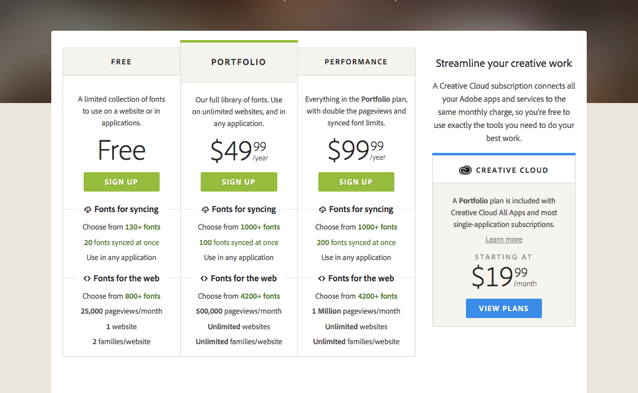Sign up for the Free plan
Viewport: 638px width, 393px height.
point(121,182)
